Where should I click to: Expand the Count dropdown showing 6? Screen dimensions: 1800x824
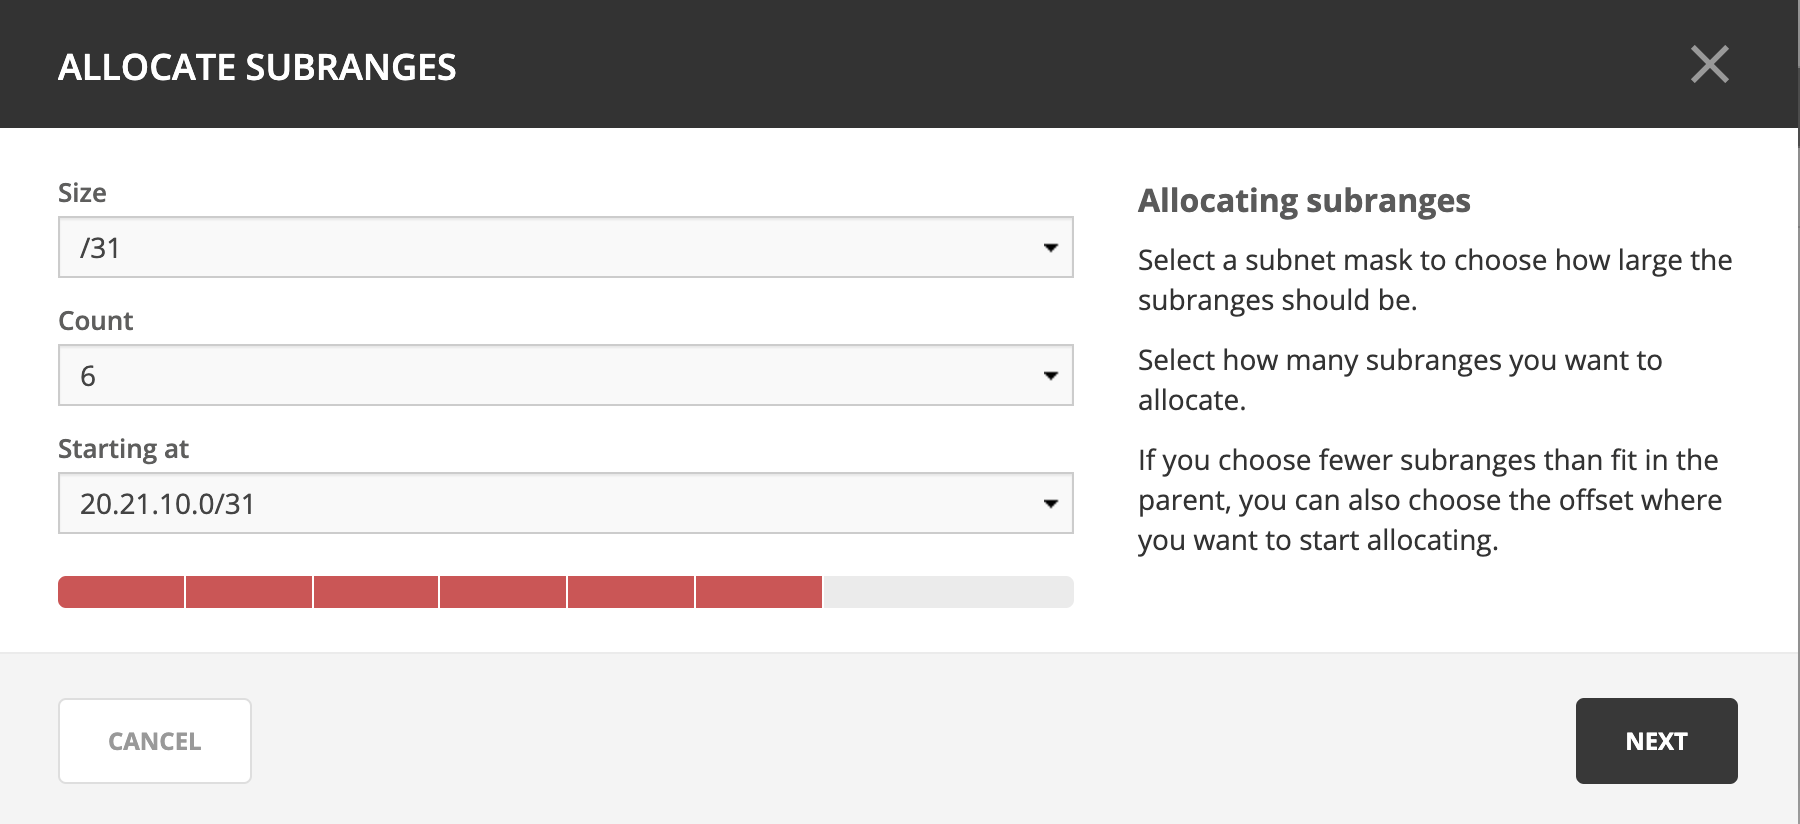pyautogui.click(x=565, y=375)
